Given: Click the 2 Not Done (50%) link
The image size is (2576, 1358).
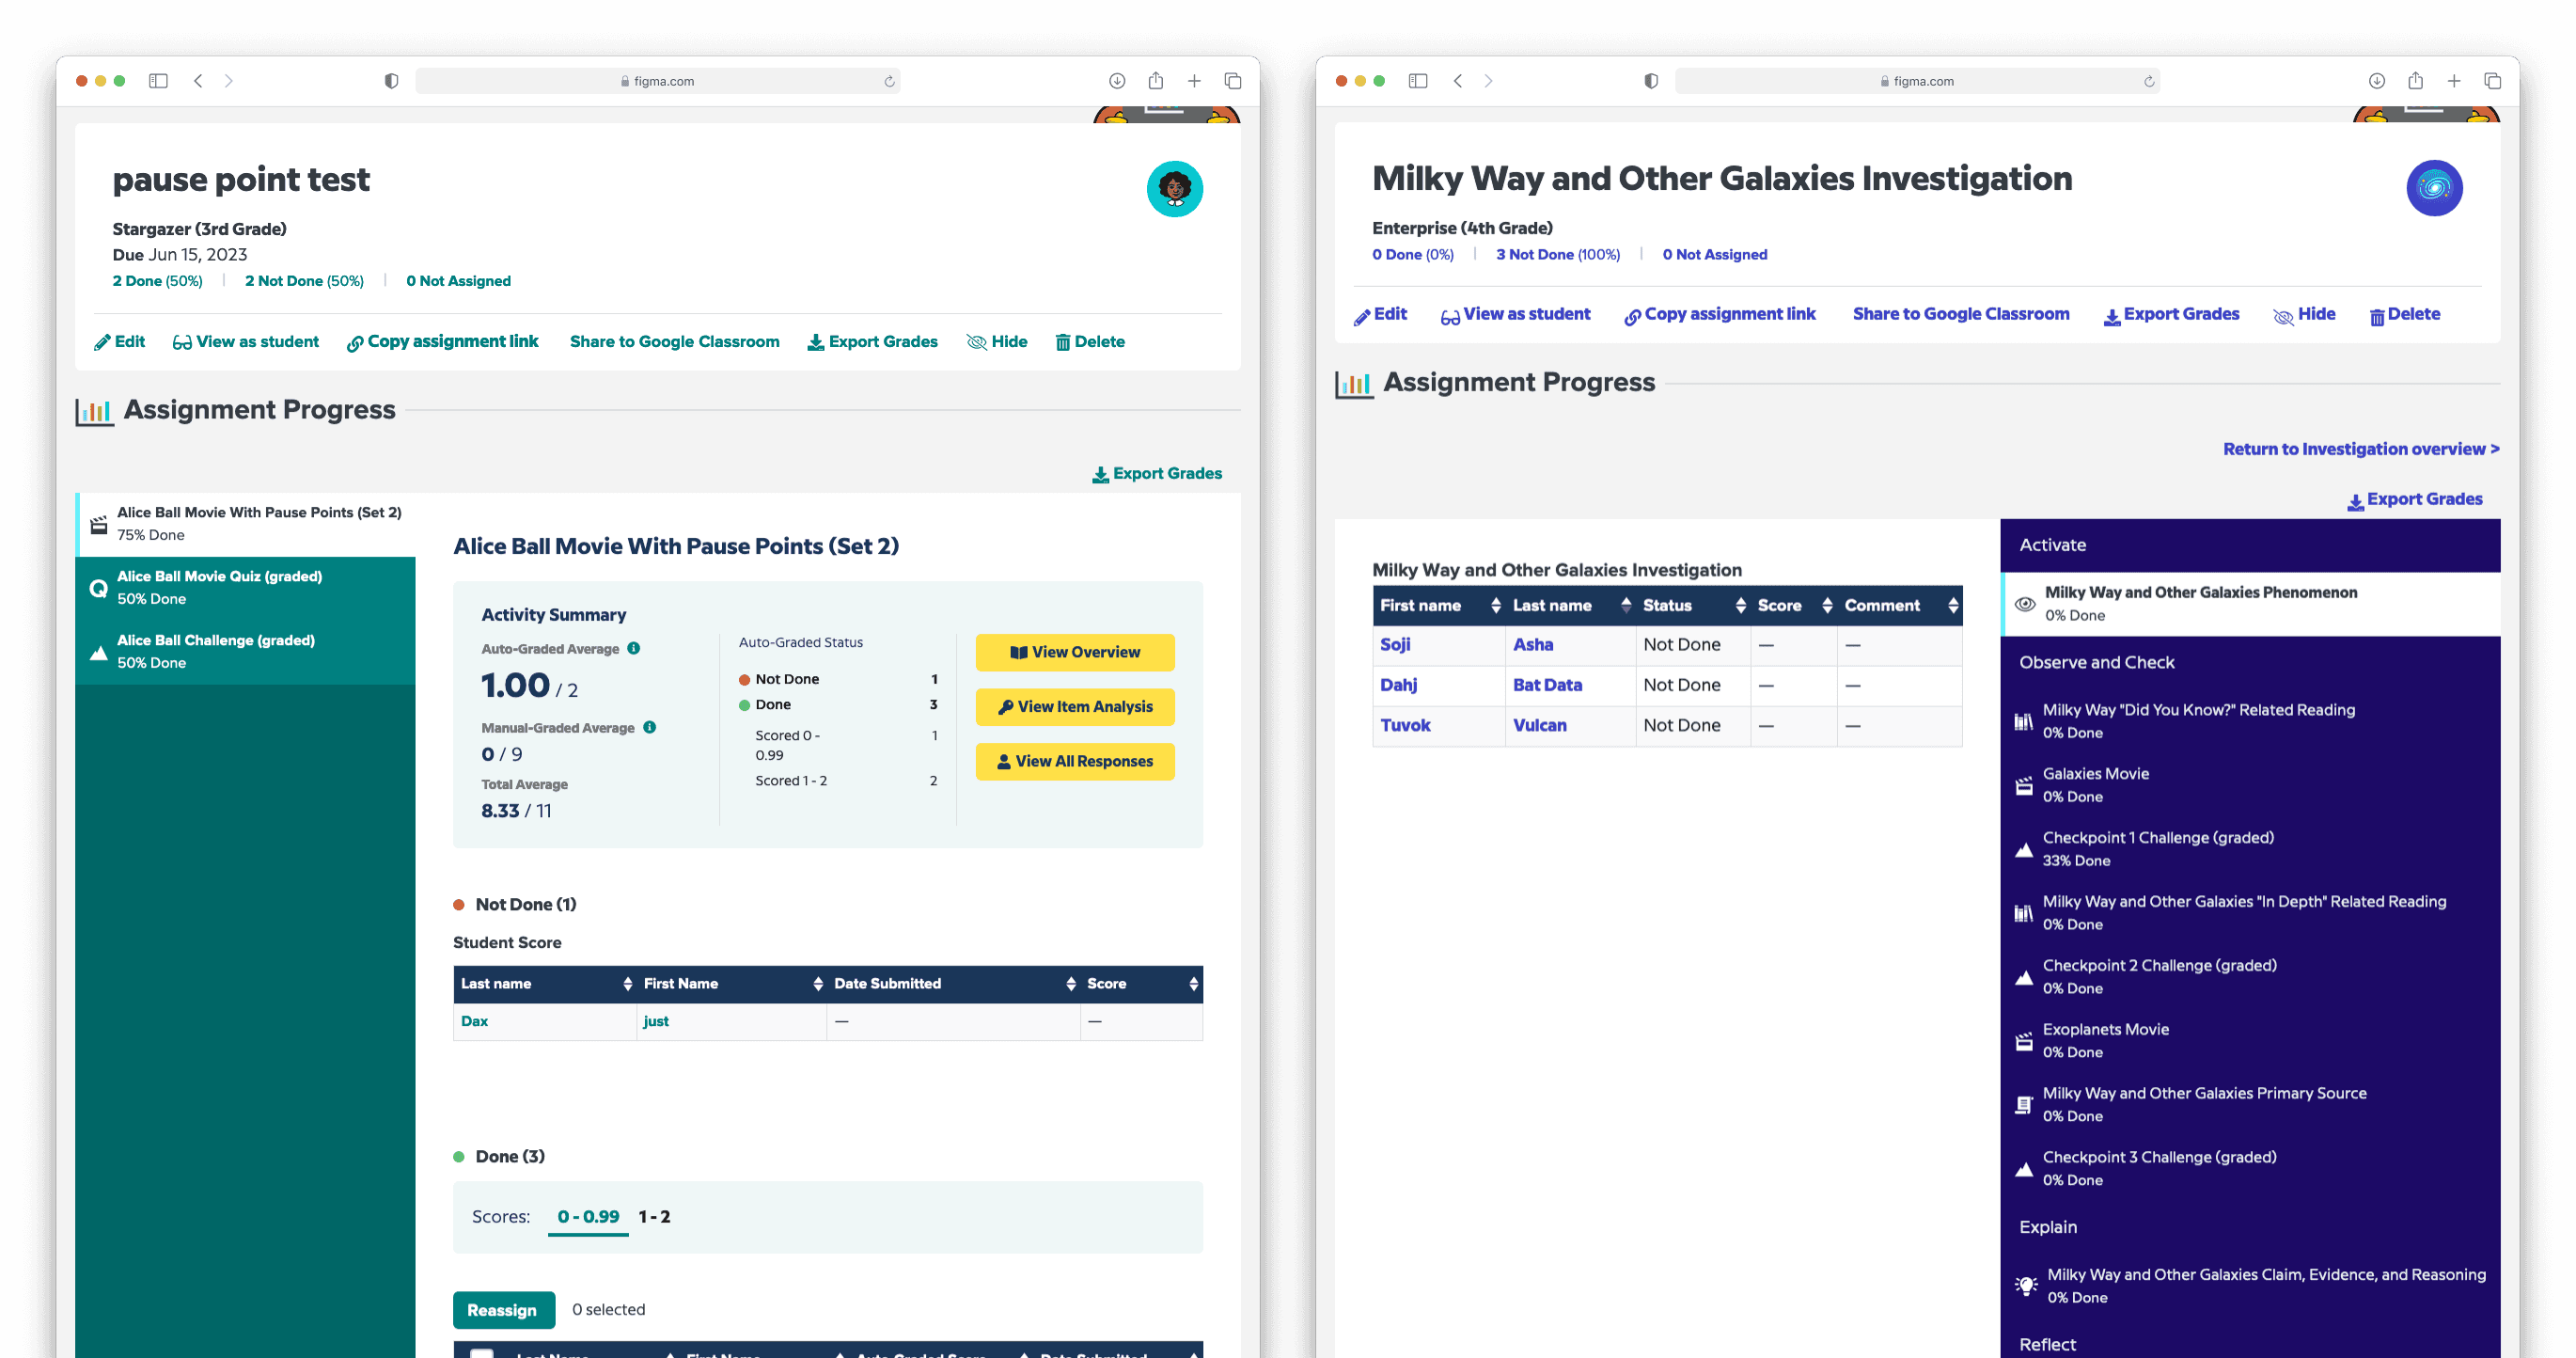Looking at the screenshot, I should [304, 281].
